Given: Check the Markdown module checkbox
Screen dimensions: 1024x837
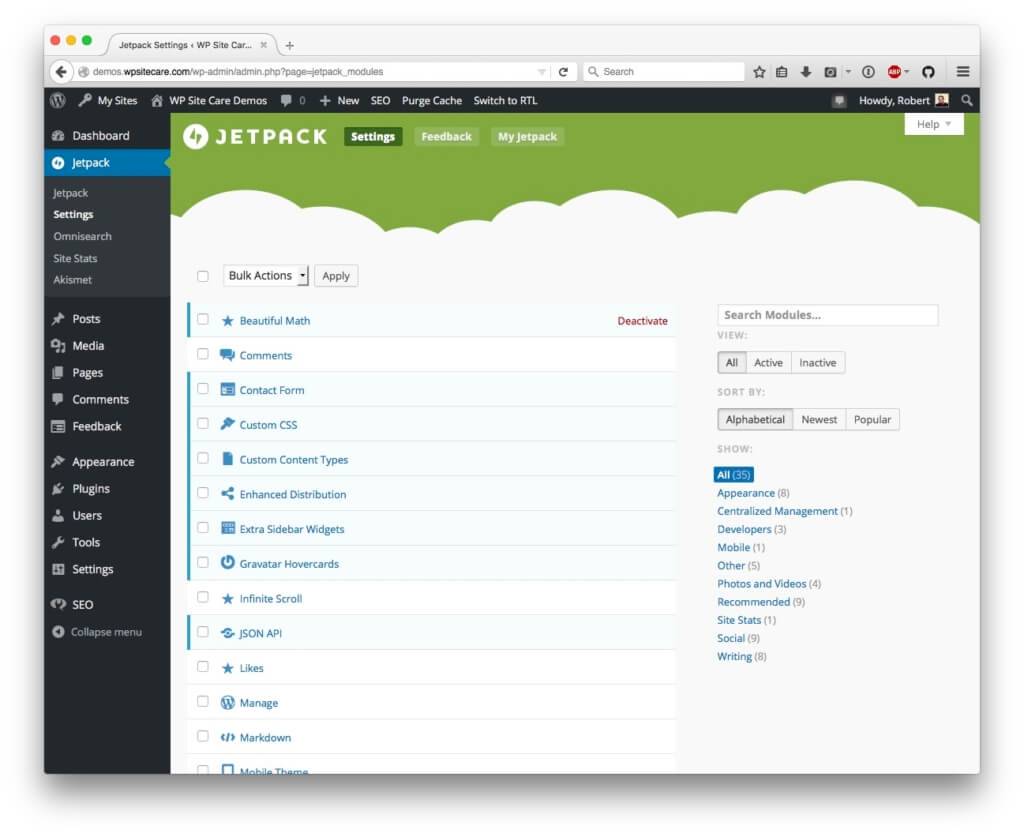Looking at the screenshot, I should click(203, 736).
